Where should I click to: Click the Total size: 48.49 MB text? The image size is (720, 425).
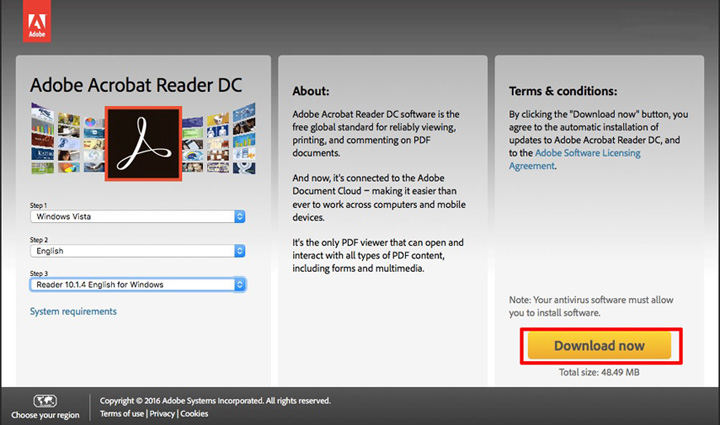coord(599,372)
